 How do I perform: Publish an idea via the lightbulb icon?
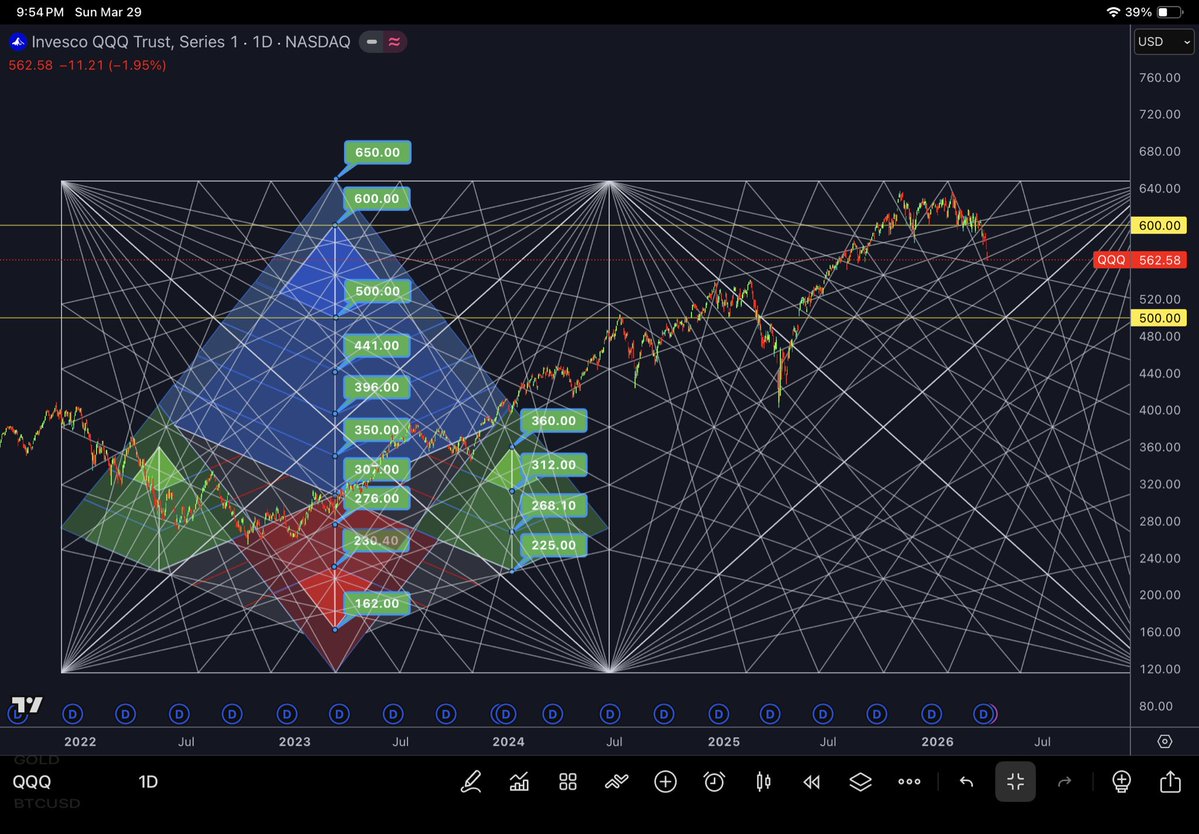[1121, 782]
